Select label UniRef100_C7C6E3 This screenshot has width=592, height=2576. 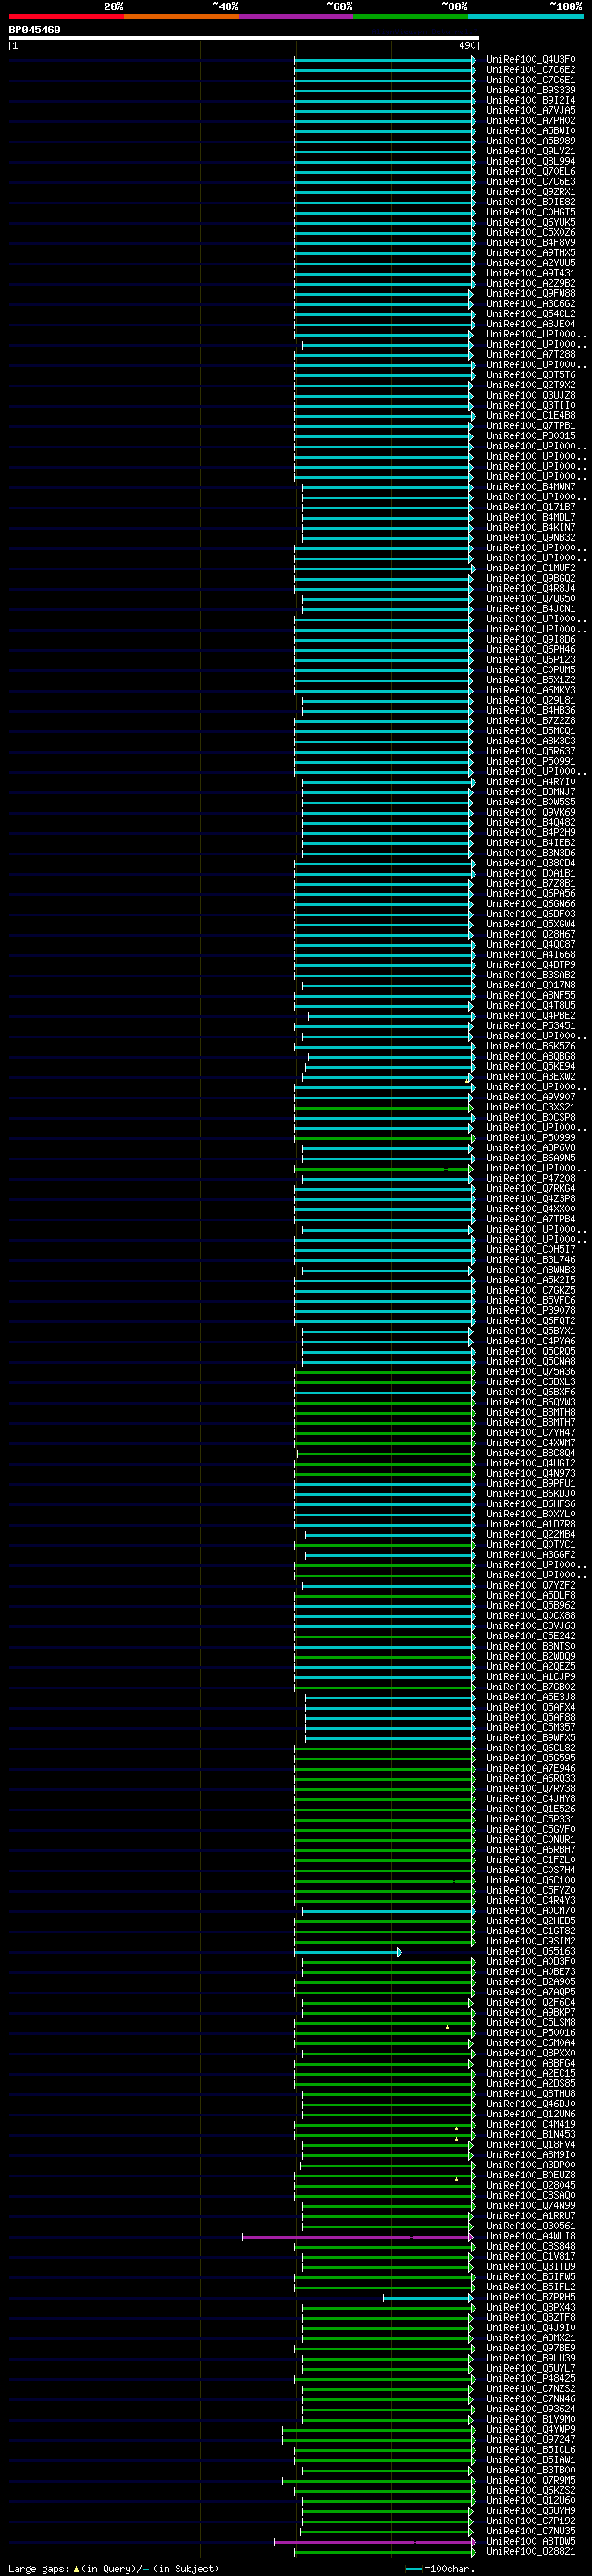click(x=531, y=182)
